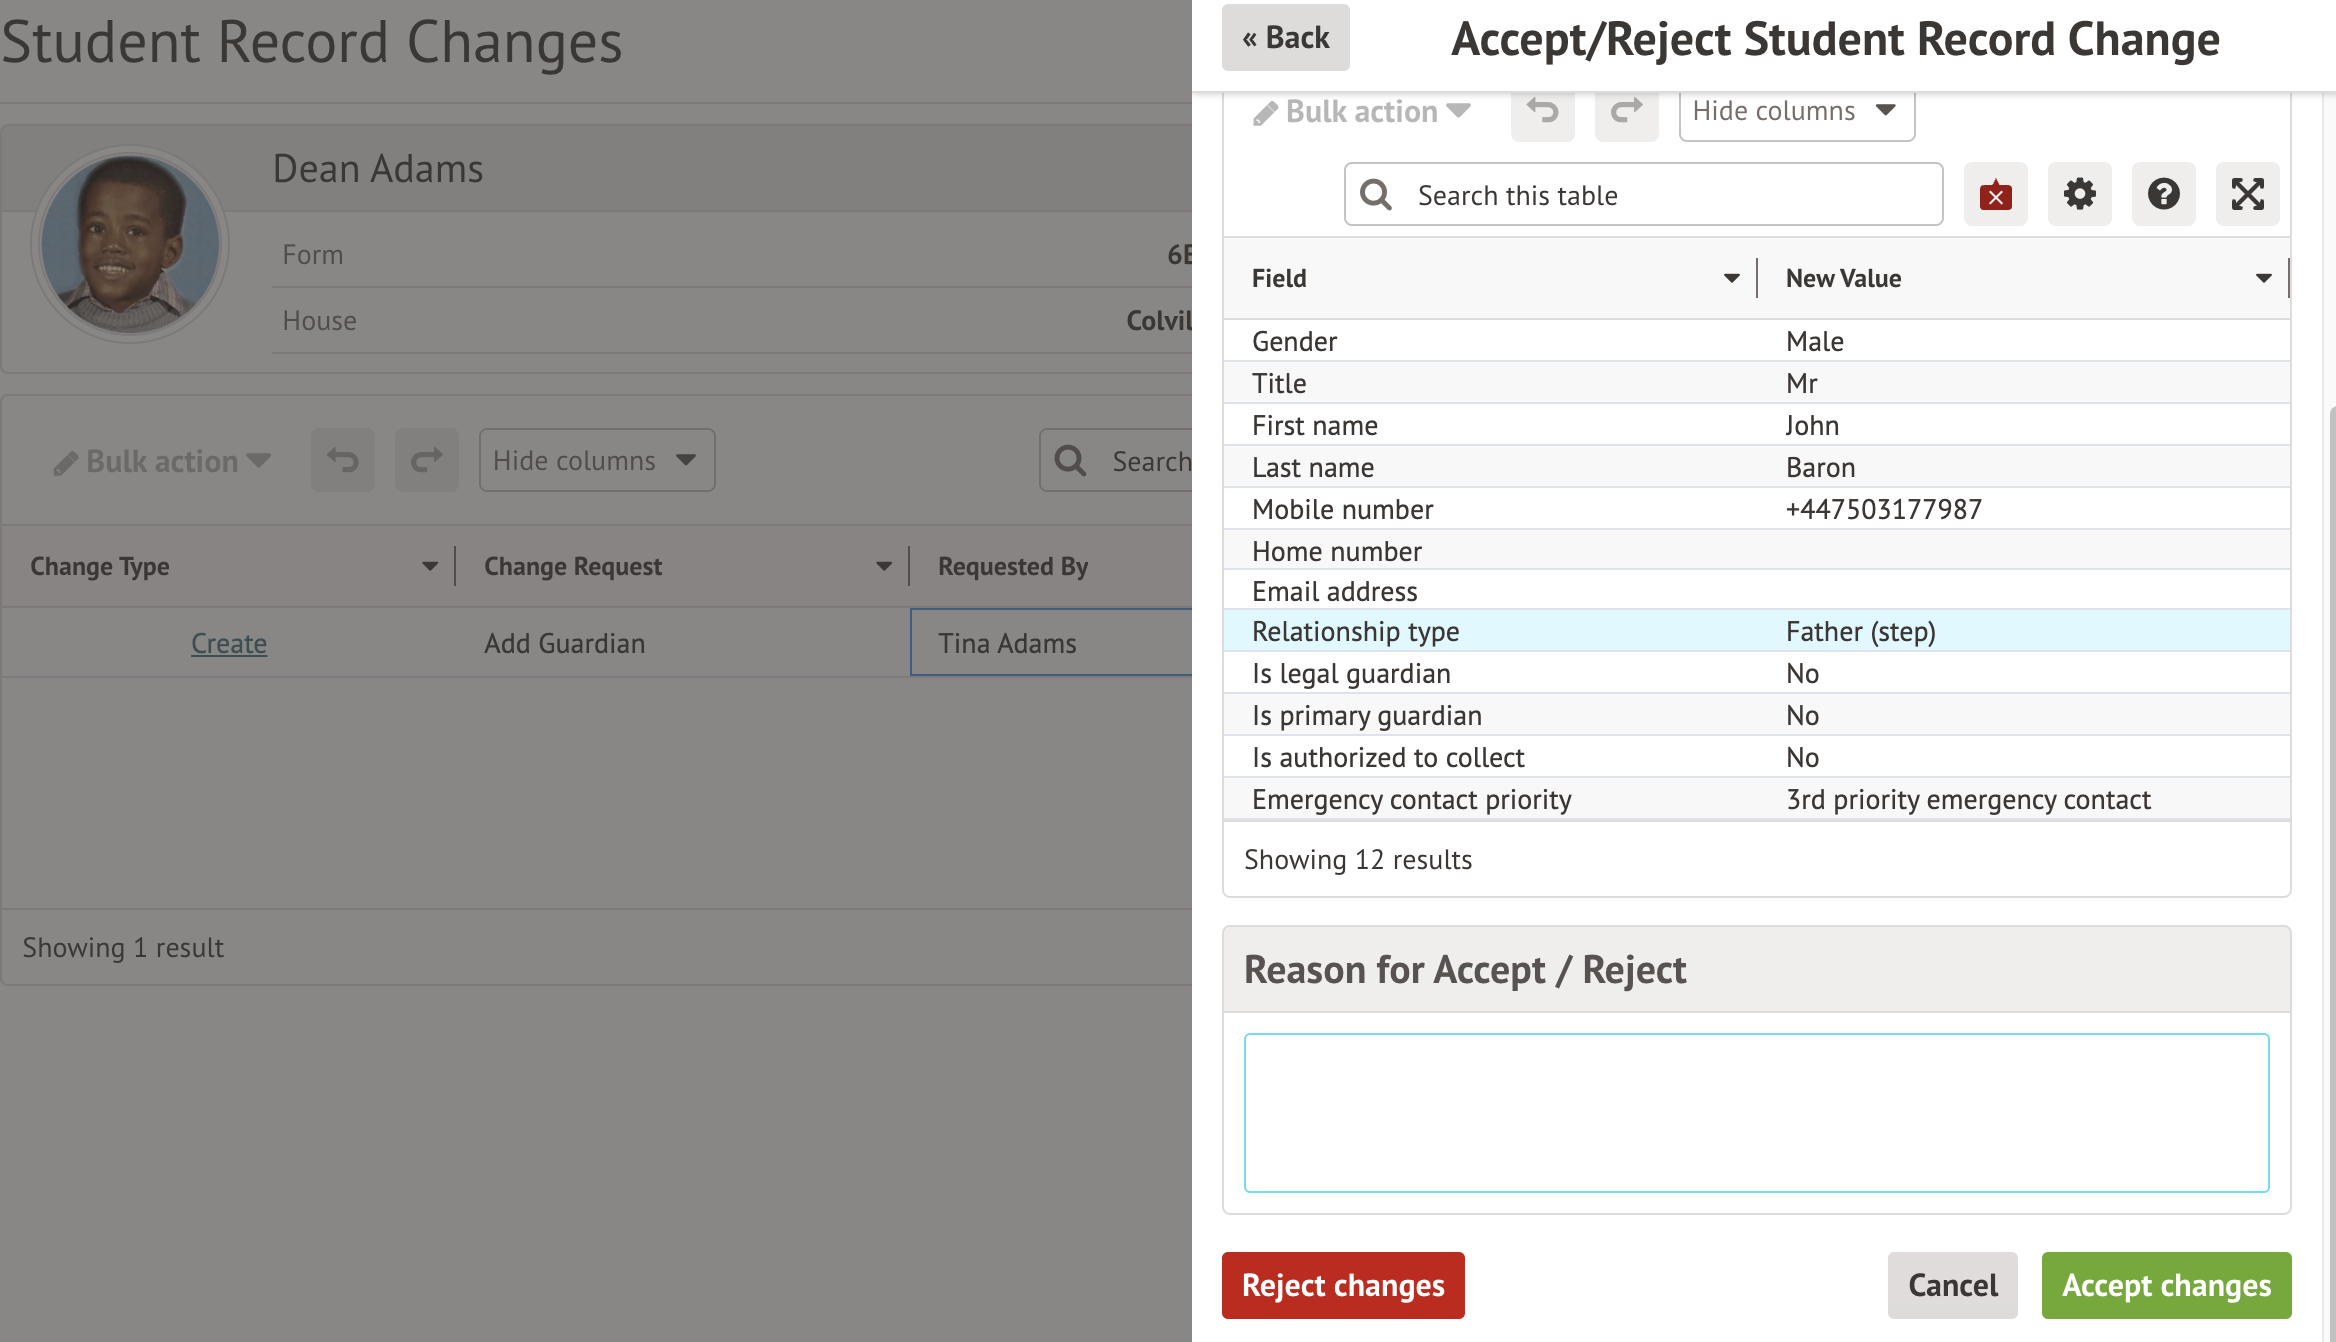
Task: Open the Create change type link
Action: pyautogui.click(x=229, y=643)
